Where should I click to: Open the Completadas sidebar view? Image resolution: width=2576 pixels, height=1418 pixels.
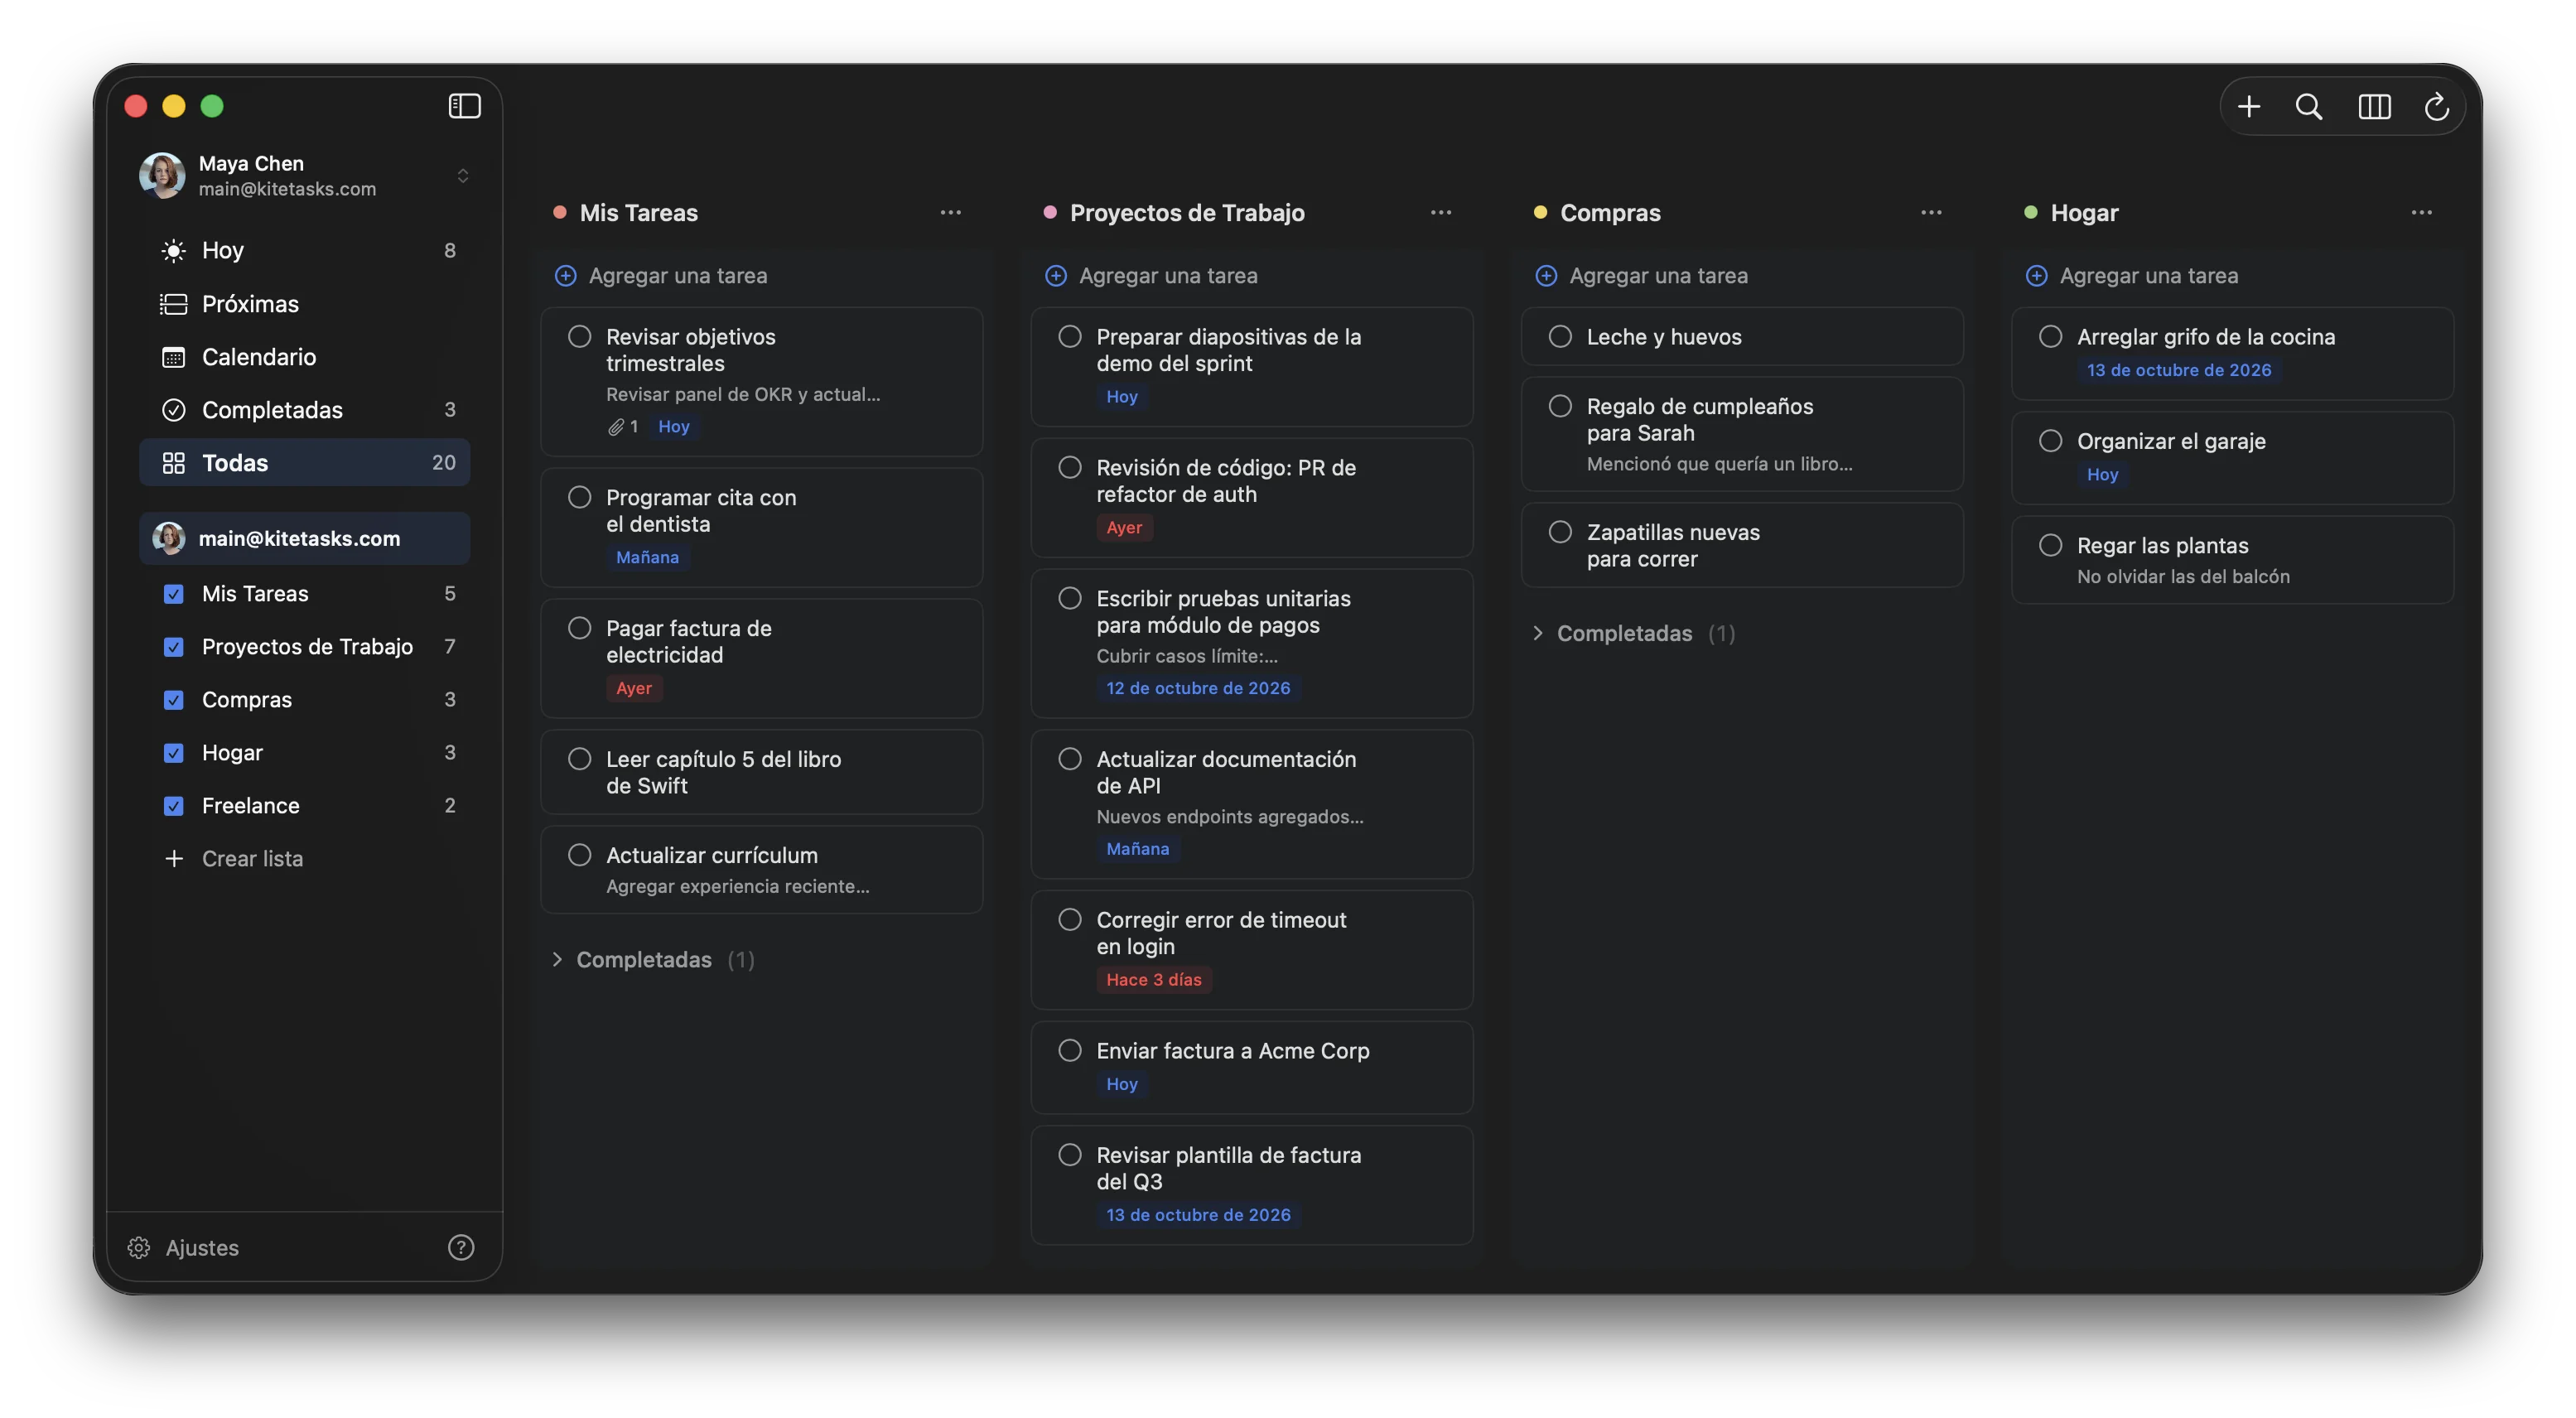coord(304,409)
